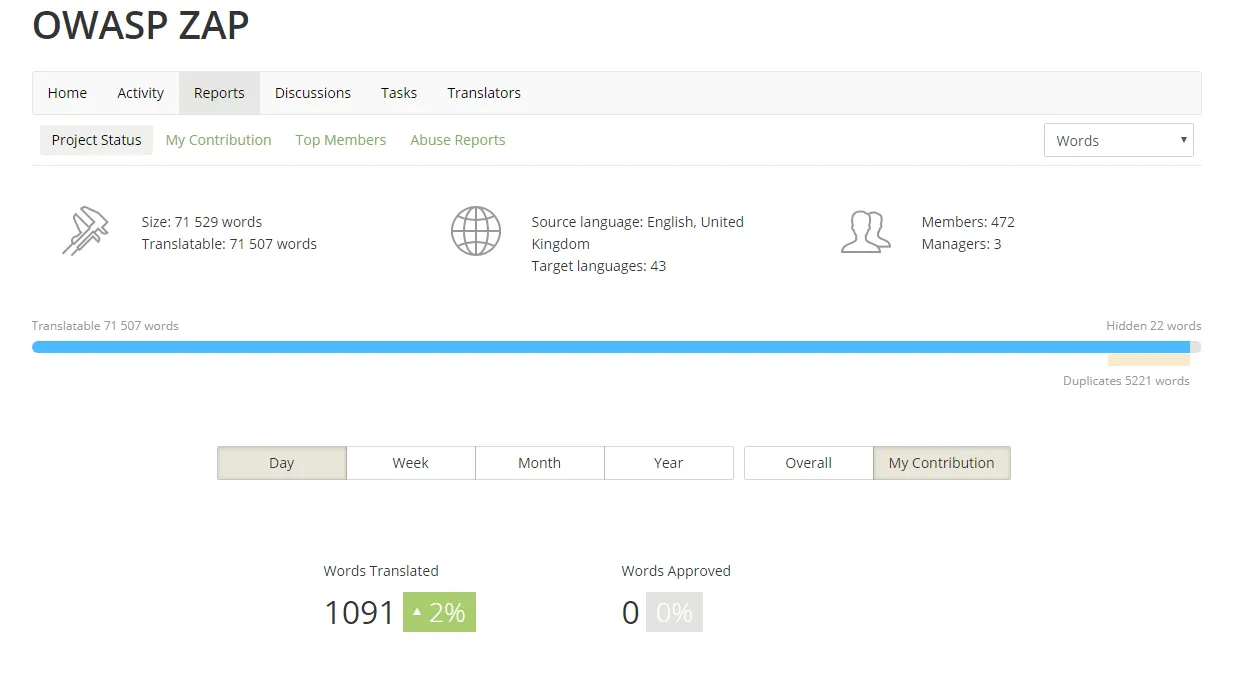Click the beige duplicates bar segment
Image resolution: width=1255 pixels, height=687 pixels.
1148,360
